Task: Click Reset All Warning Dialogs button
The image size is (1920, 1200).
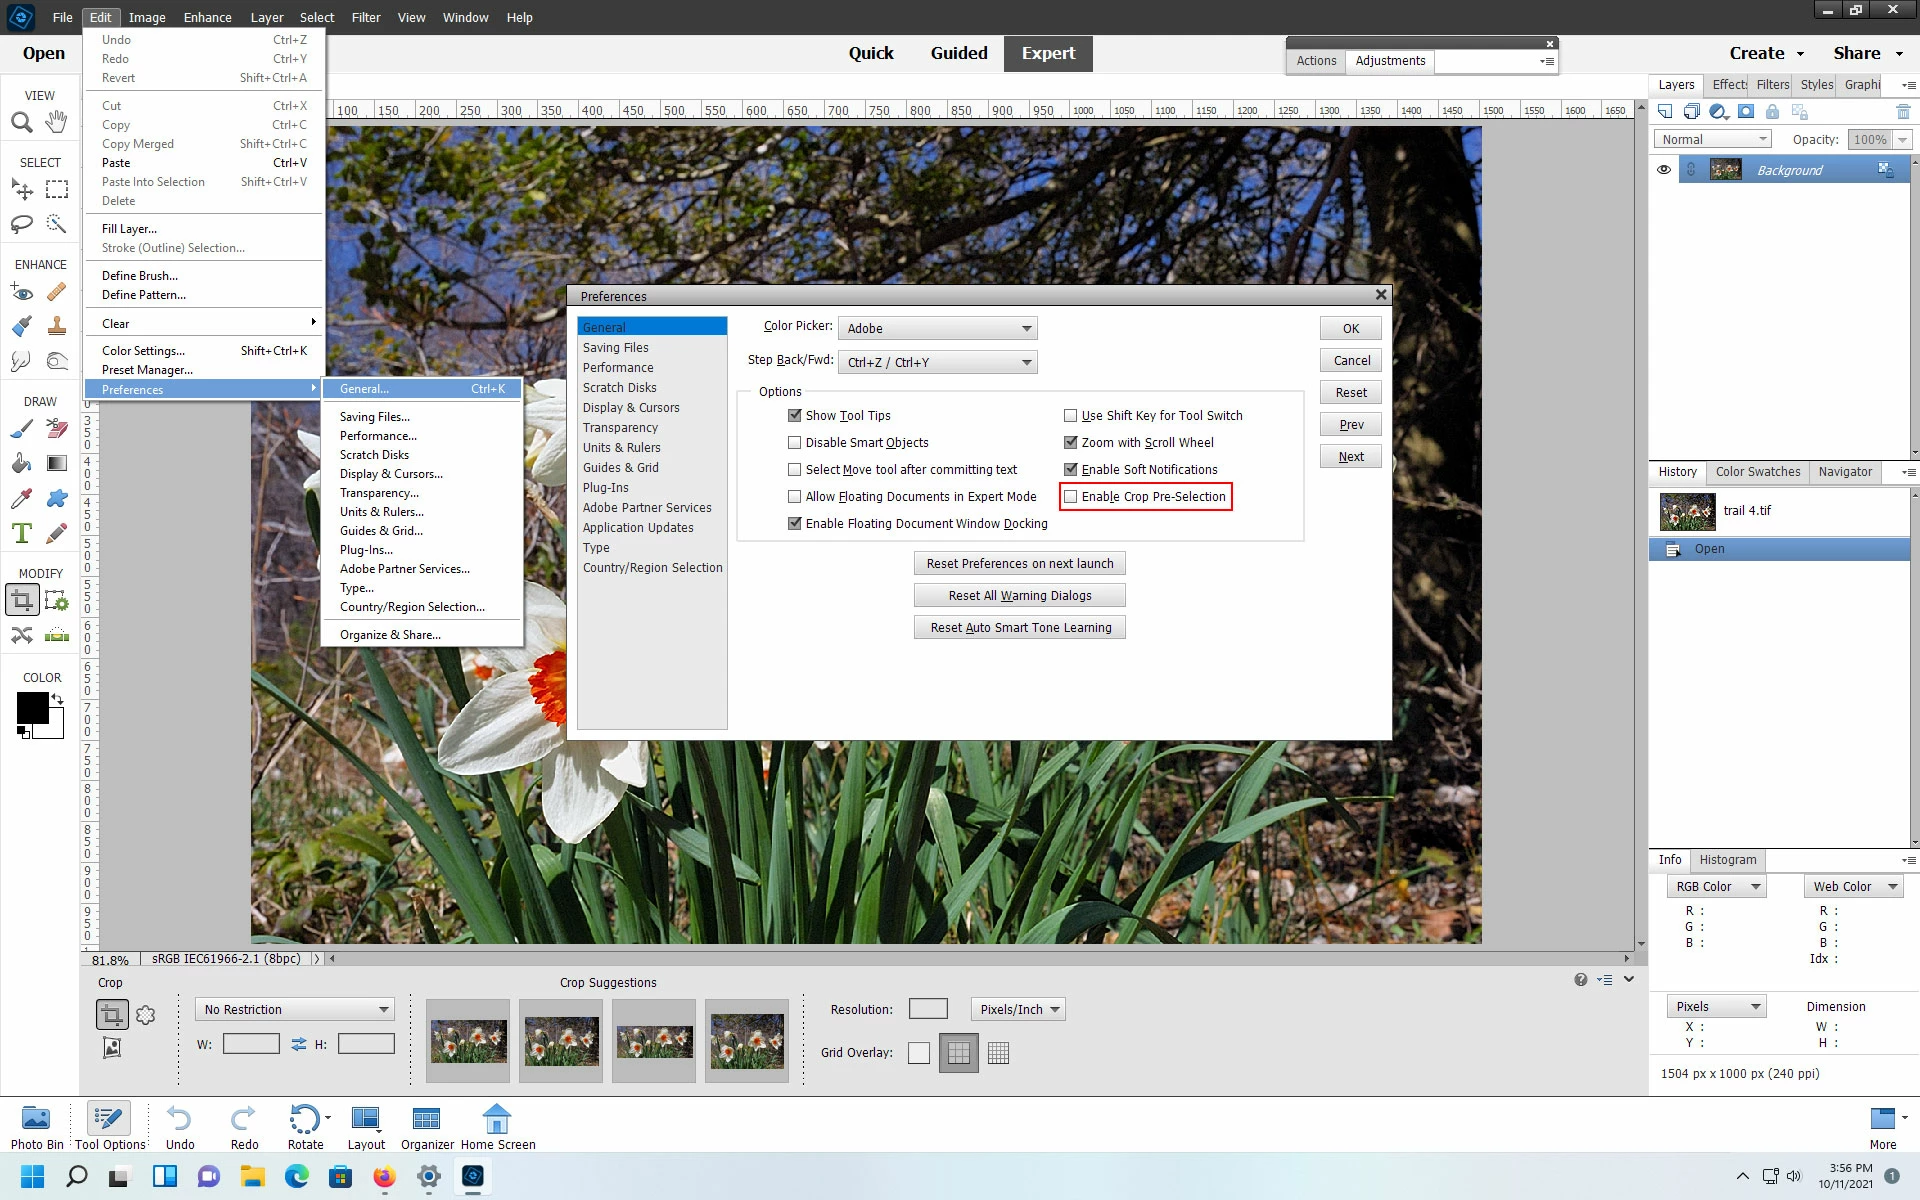Action: [x=1019, y=596]
